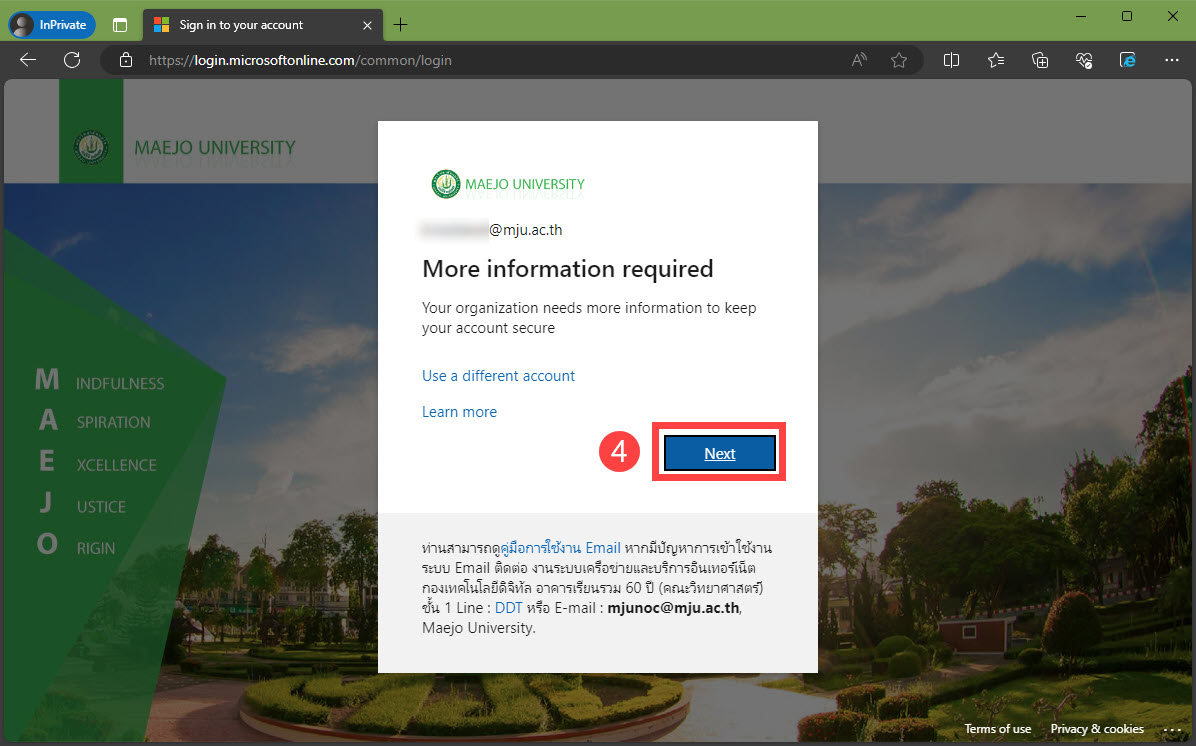Close the Sign in to your account tab

(x=367, y=24)
